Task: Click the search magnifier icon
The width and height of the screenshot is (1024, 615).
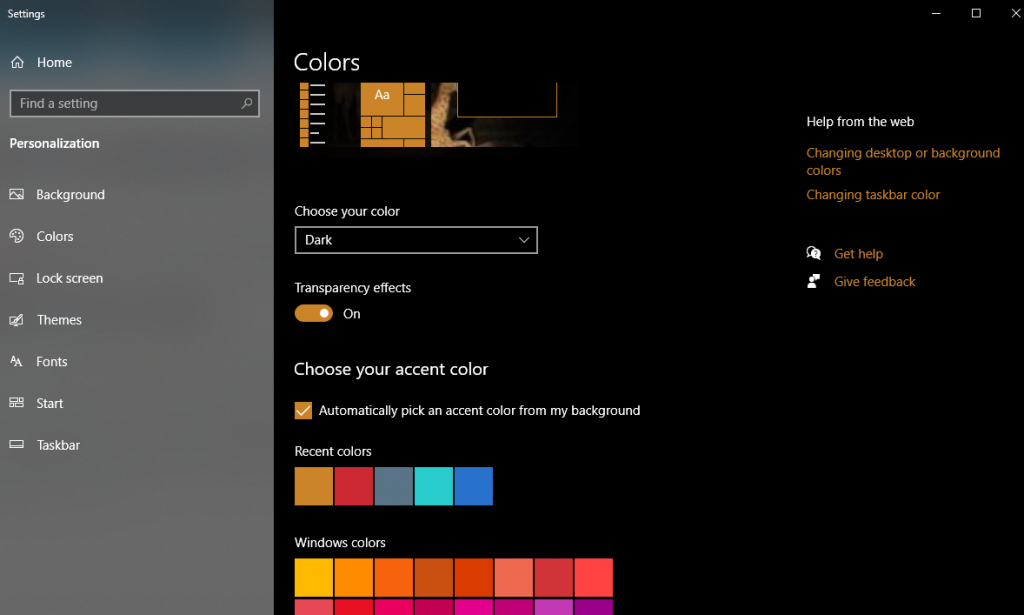Action: (x=247, y=103)
